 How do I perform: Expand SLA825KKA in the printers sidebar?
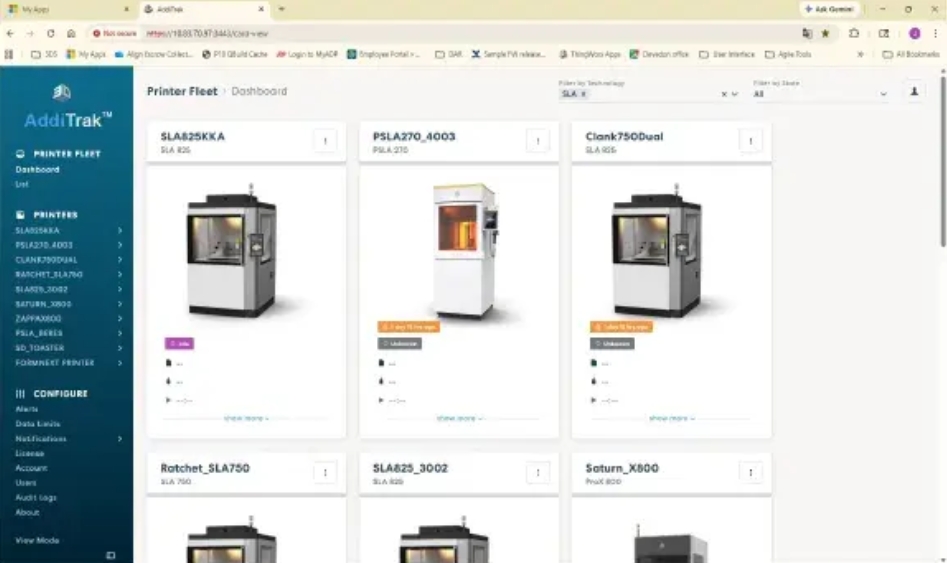120,230
